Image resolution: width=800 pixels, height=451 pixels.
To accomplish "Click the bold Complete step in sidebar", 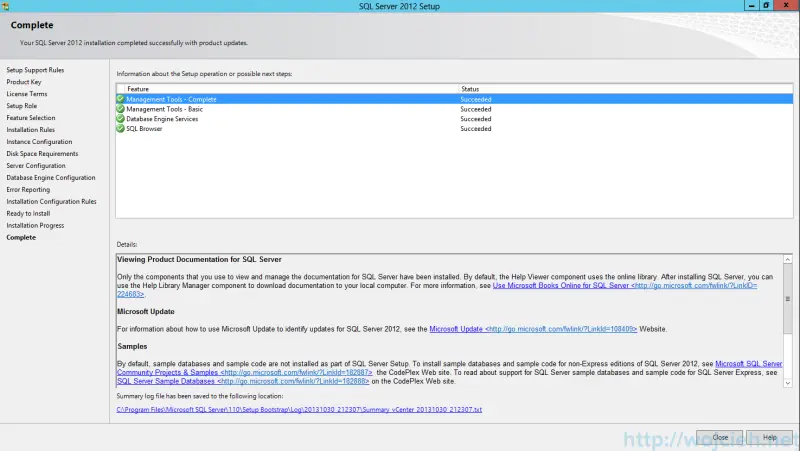I will pyautogui.click(x=21, y=237).
